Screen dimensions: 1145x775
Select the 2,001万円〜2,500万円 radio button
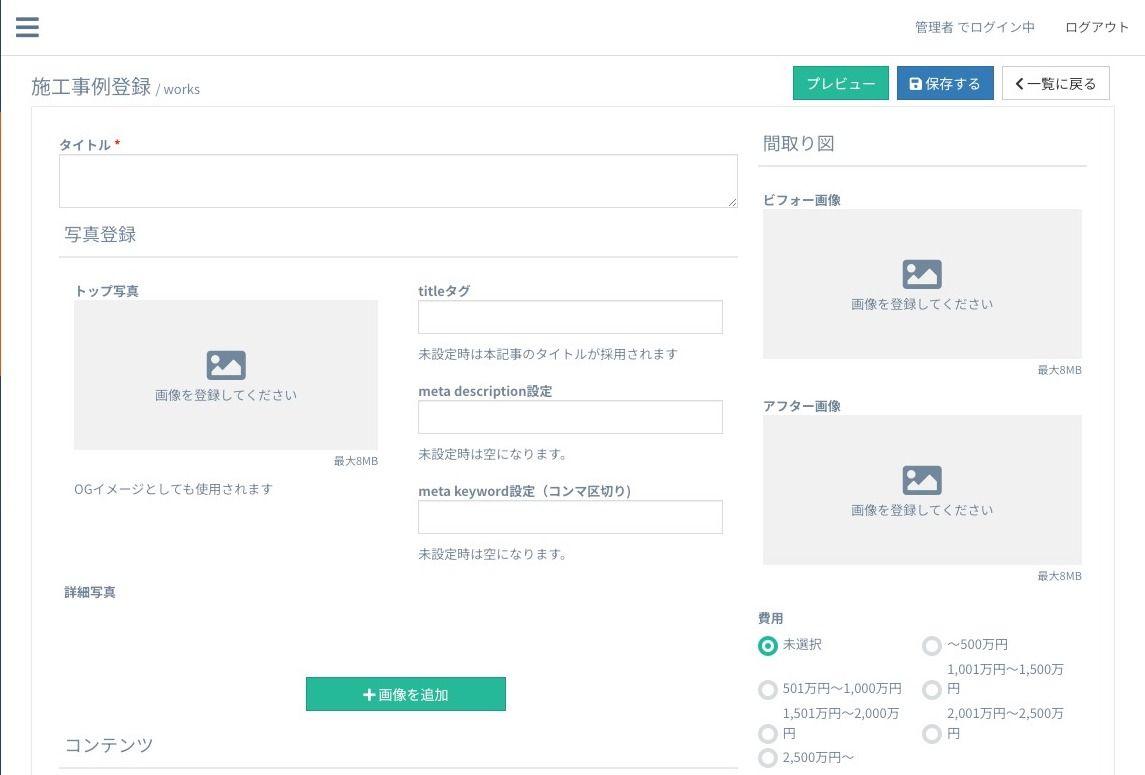(x=932, y=734)
